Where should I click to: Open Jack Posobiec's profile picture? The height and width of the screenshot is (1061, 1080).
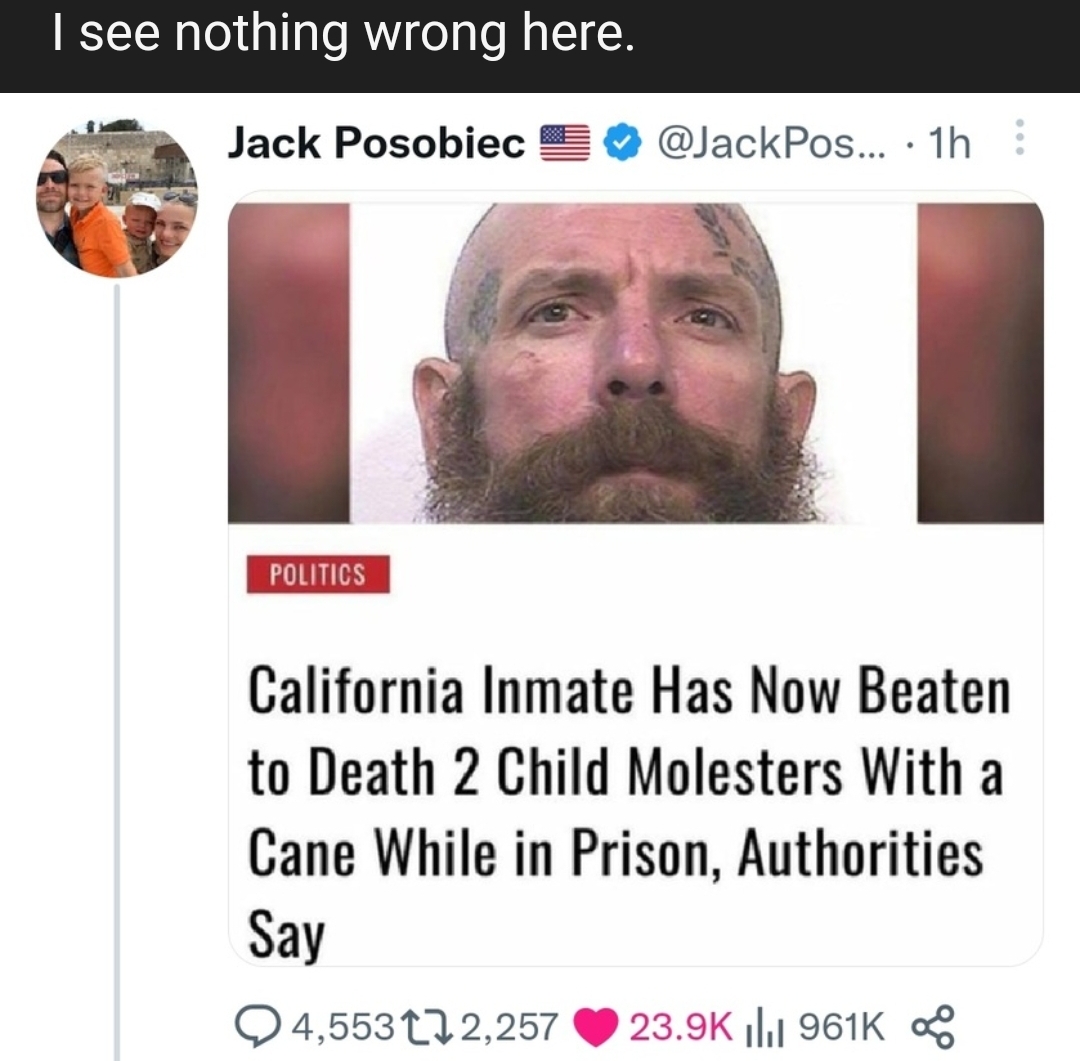[117, 198]
